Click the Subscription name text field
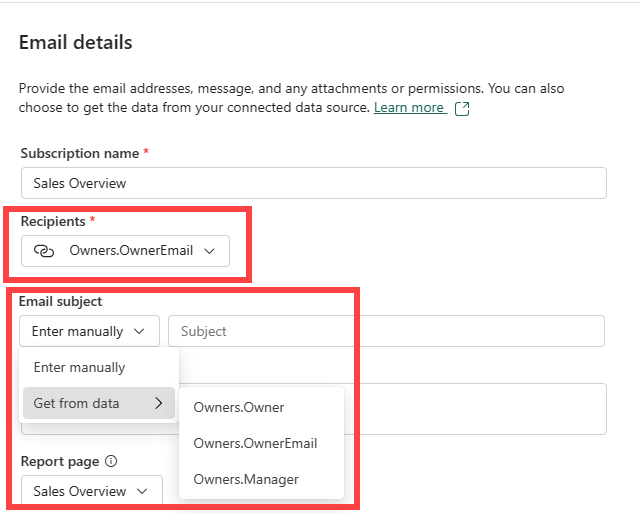640x514 pixels. [x=314, y=183]
